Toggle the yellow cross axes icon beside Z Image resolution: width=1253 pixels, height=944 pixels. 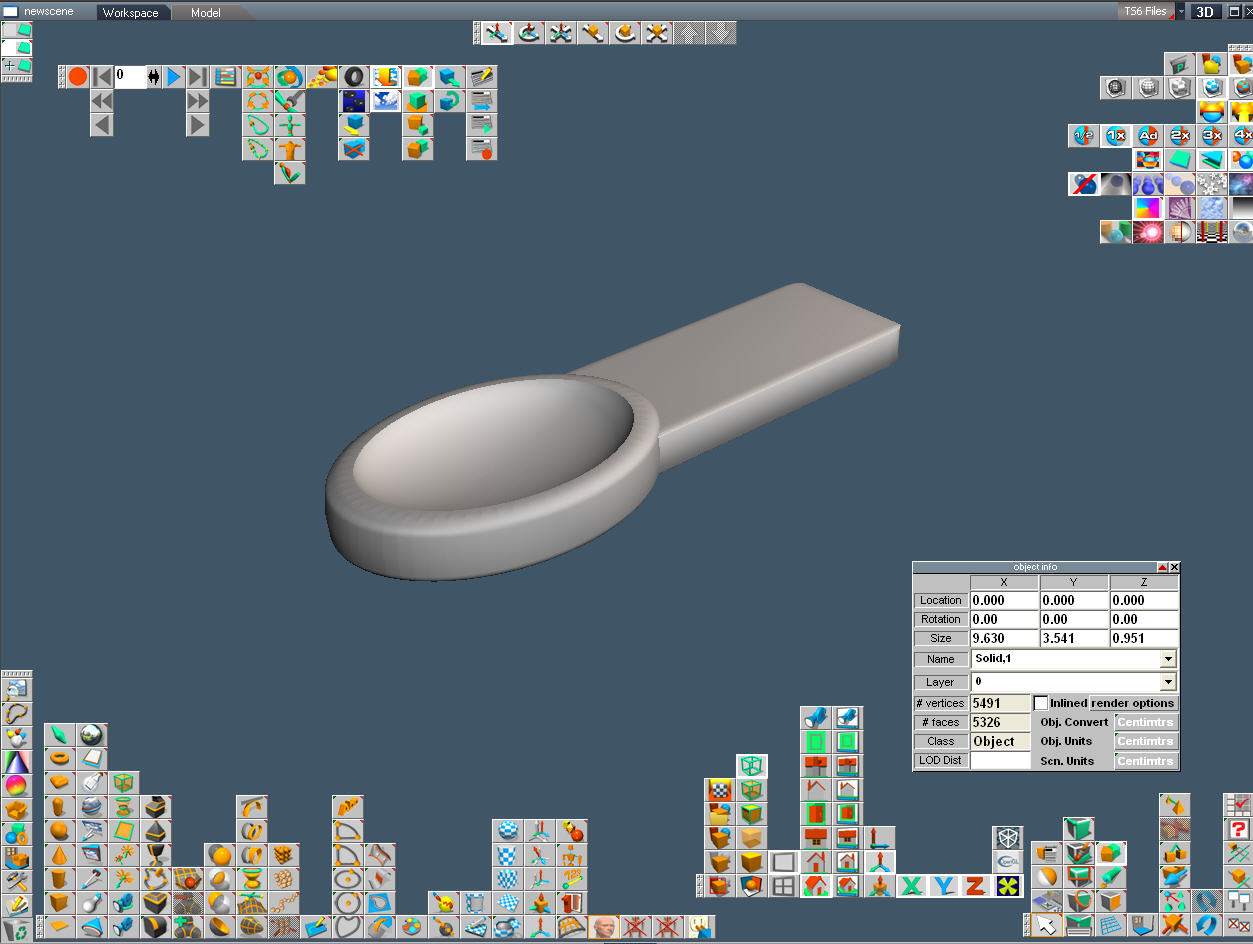click(1008, 886)
